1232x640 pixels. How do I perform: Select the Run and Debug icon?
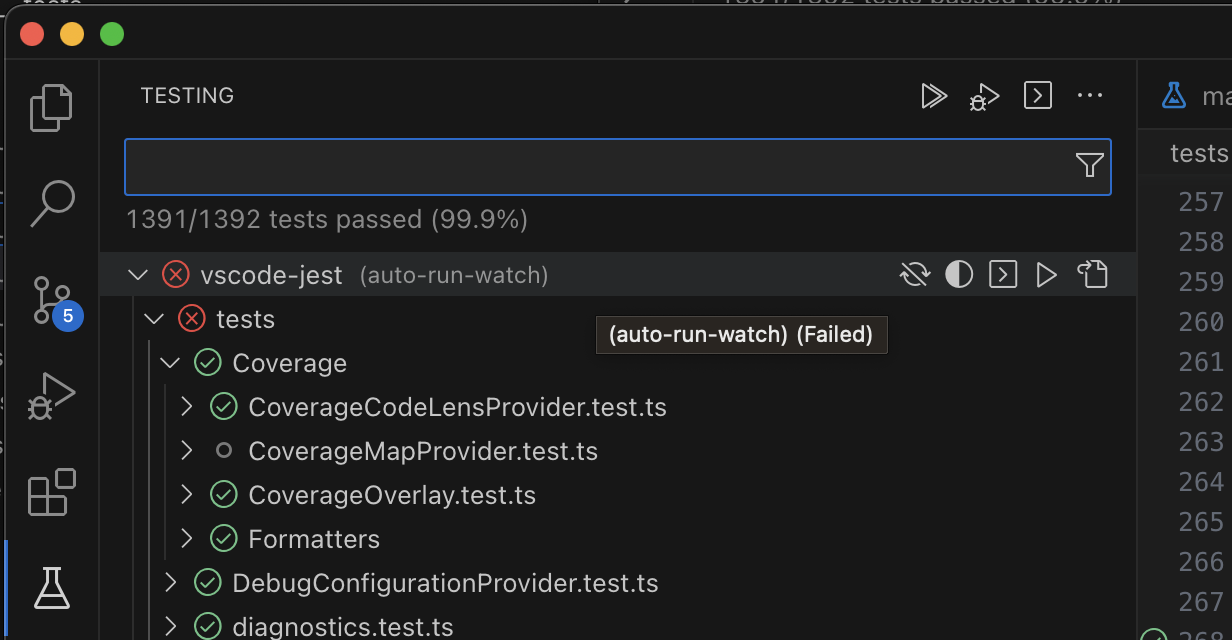point(53,395)
